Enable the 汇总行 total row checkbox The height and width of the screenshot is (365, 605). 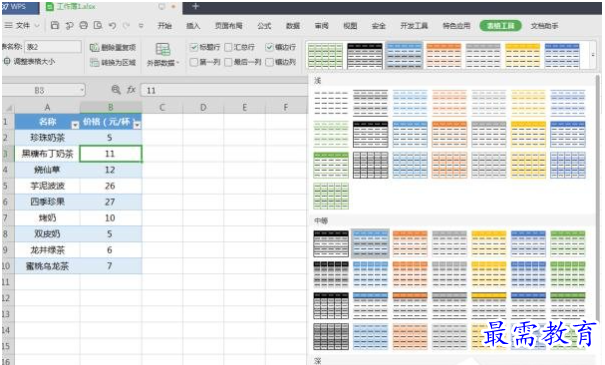click(228, 47)
